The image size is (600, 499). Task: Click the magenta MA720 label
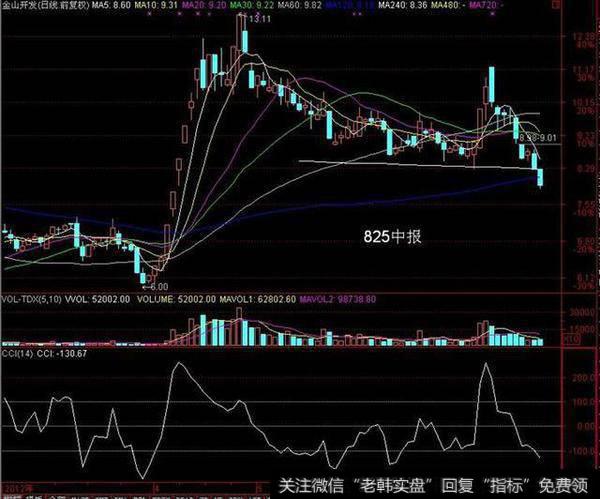click(487, 6)
